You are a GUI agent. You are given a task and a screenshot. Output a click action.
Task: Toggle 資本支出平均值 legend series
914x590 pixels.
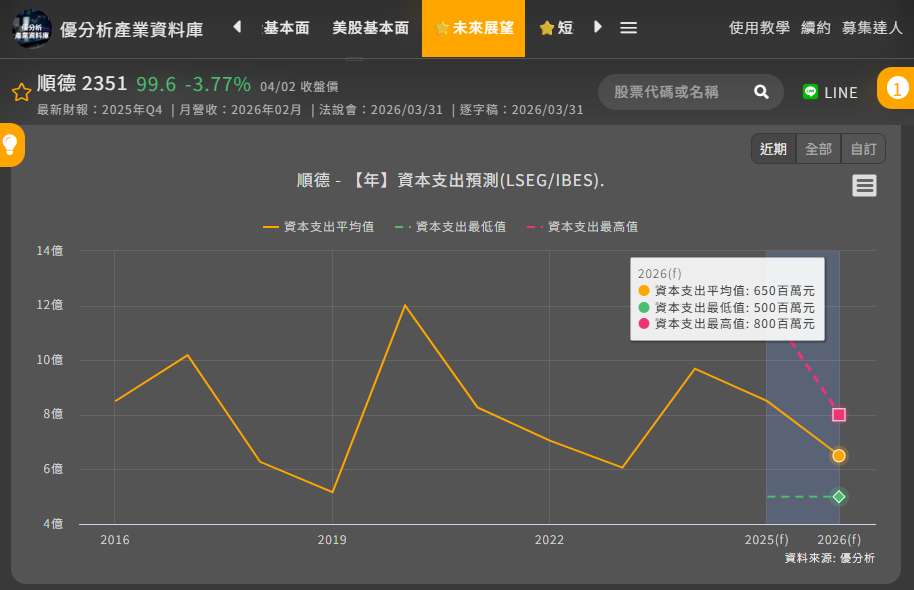tap(319, 227)
